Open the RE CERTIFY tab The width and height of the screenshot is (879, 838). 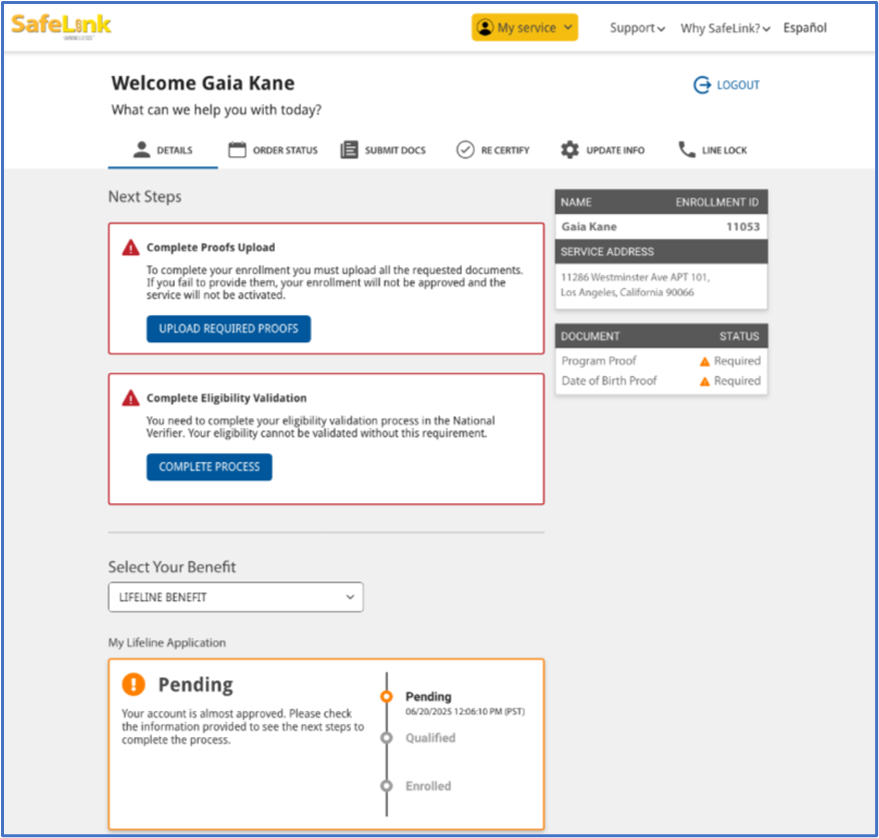point(493,150)
